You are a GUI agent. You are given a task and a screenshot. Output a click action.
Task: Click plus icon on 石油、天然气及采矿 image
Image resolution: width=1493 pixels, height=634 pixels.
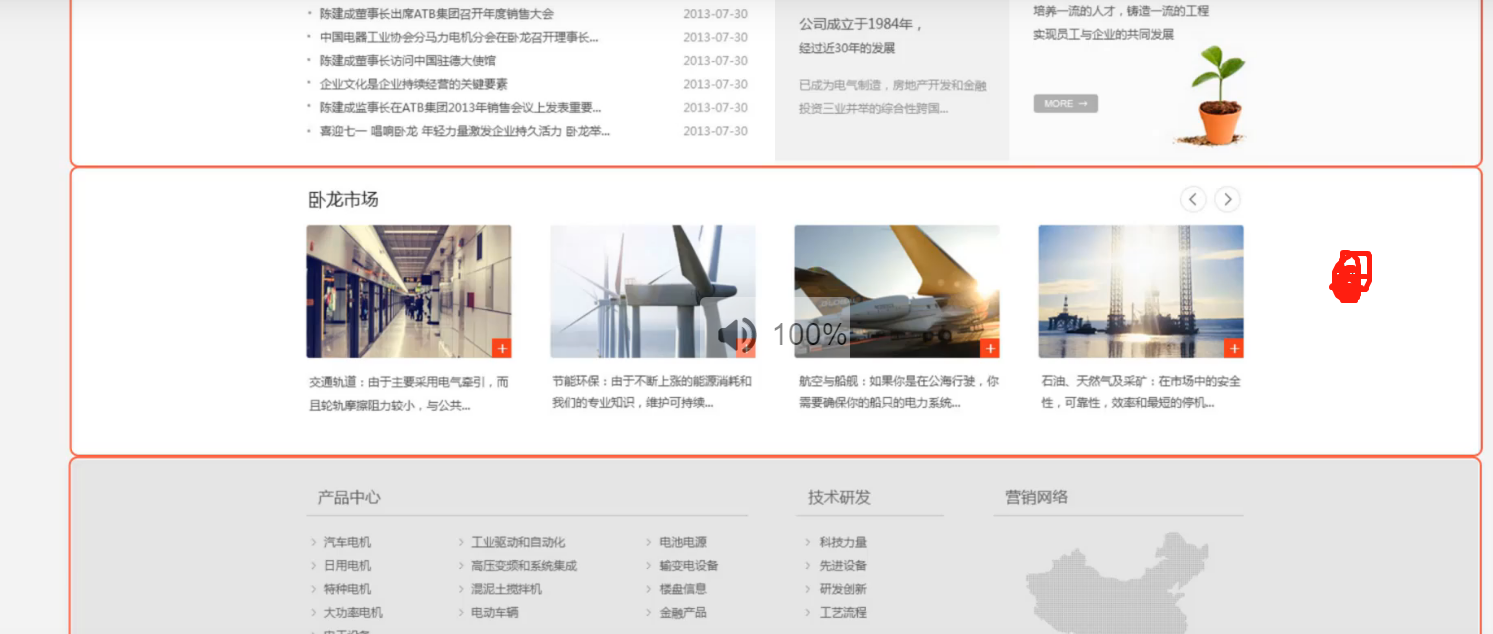pos(1234,348)
